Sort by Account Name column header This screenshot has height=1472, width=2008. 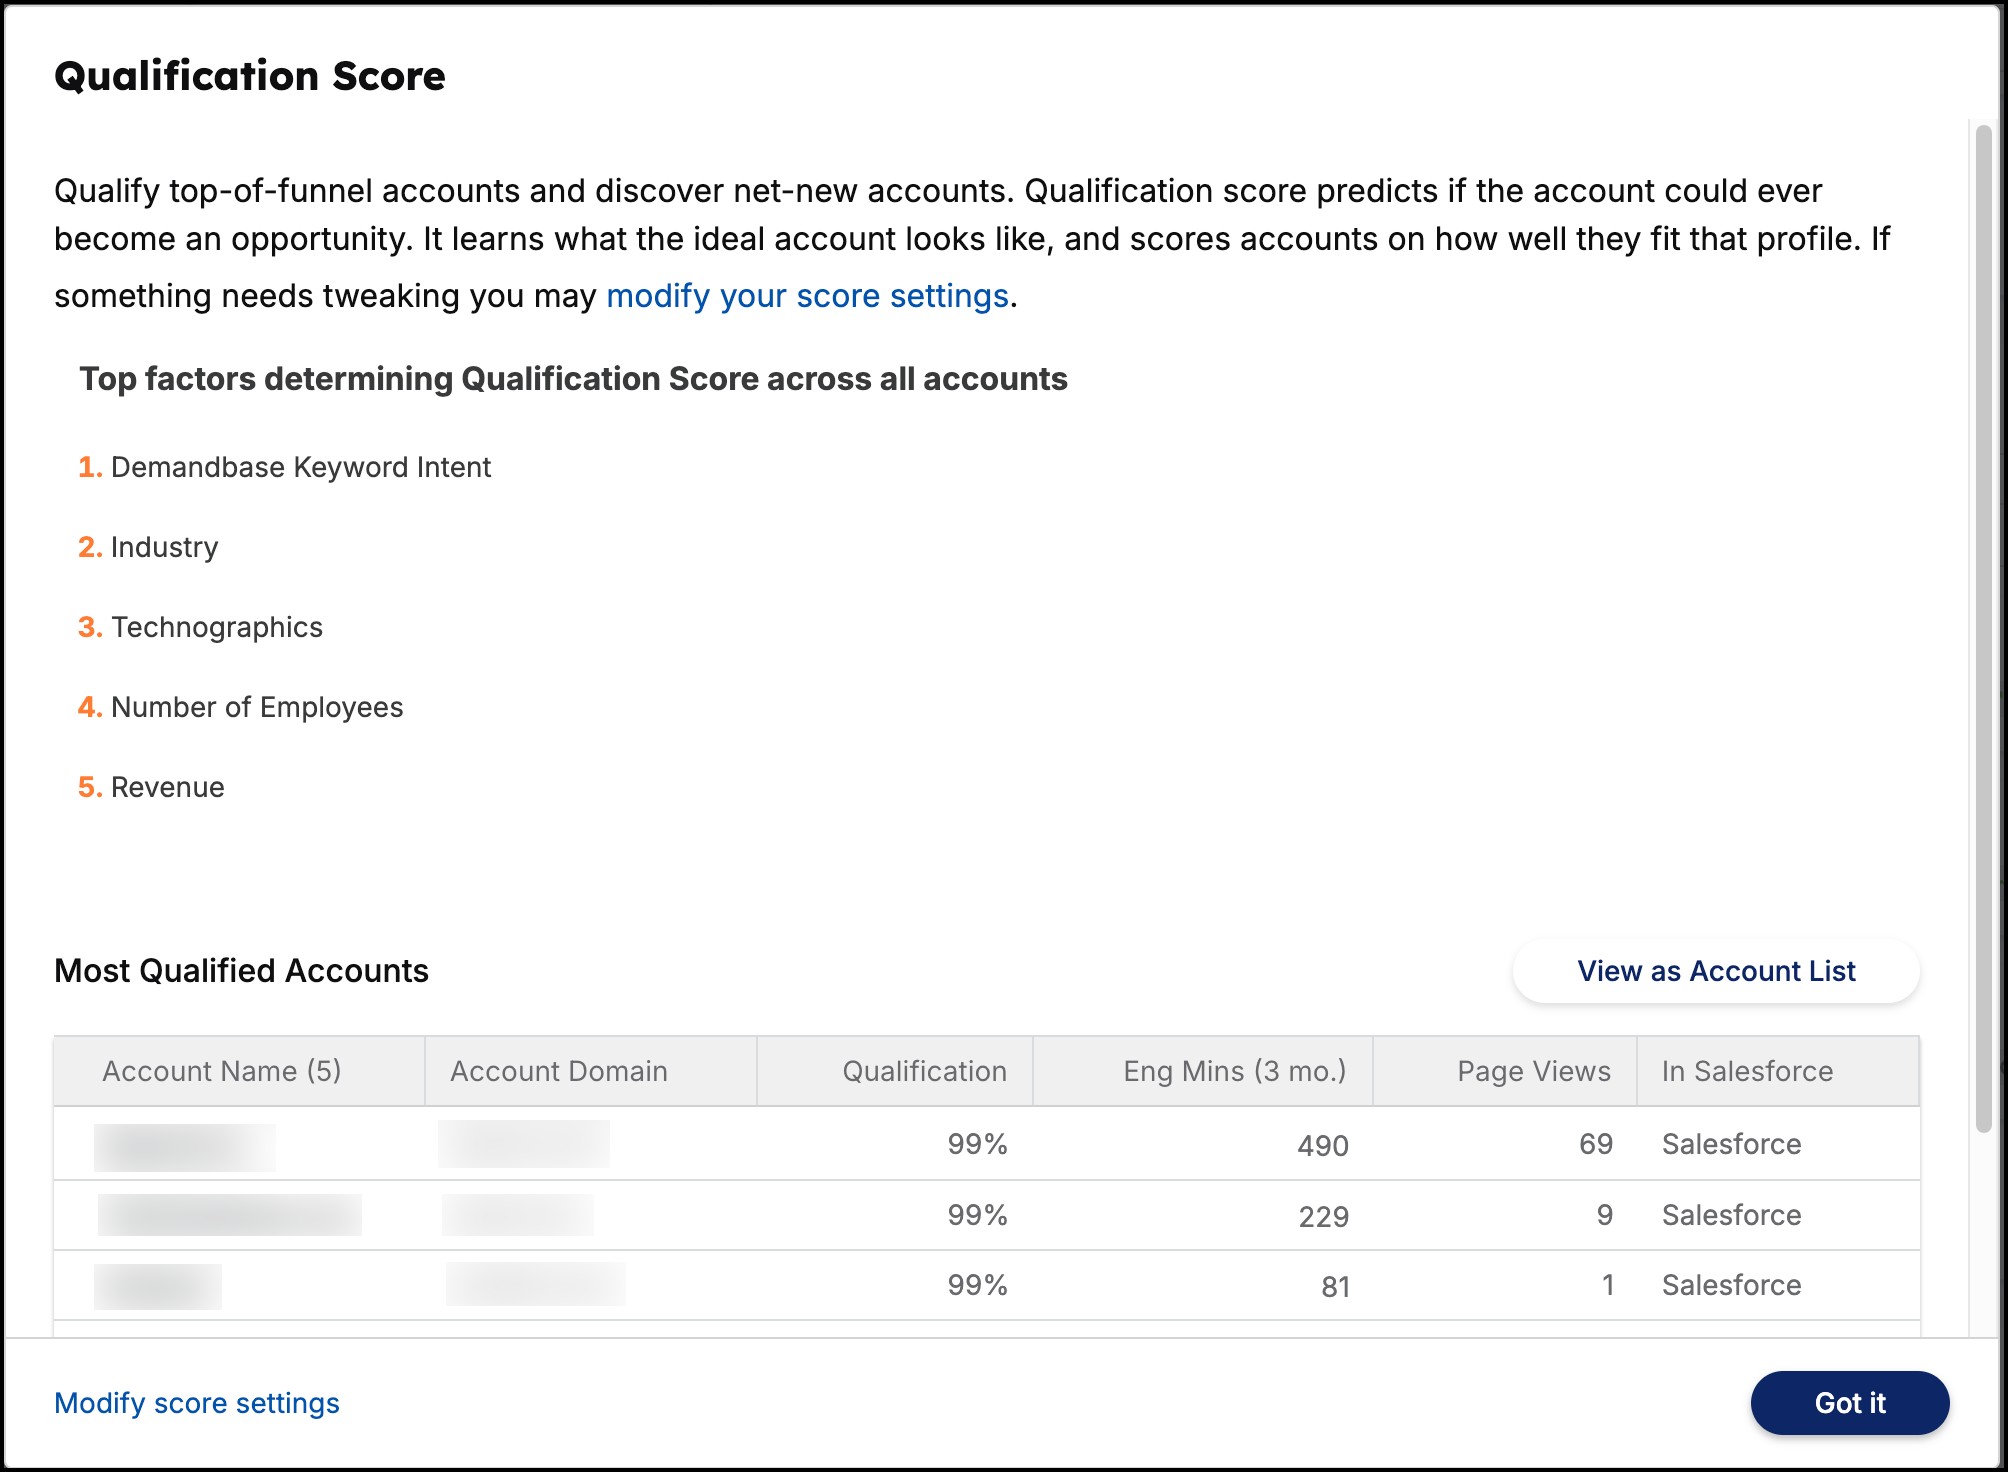pyautogui.click(x=222, y=1071)
